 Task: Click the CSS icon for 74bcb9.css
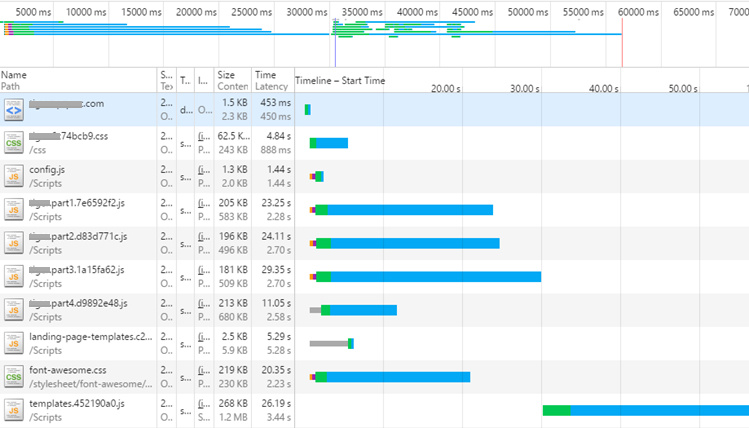click(14, 143)
